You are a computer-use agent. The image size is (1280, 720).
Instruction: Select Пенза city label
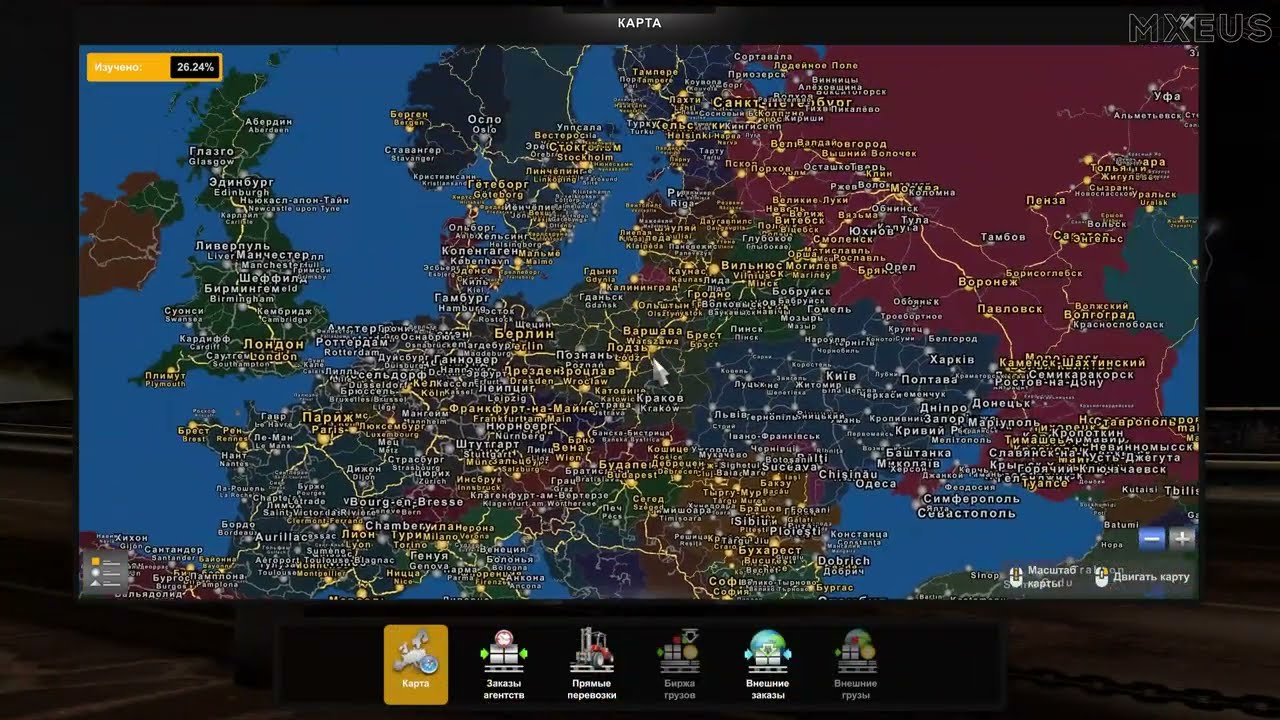[1046, 201]
